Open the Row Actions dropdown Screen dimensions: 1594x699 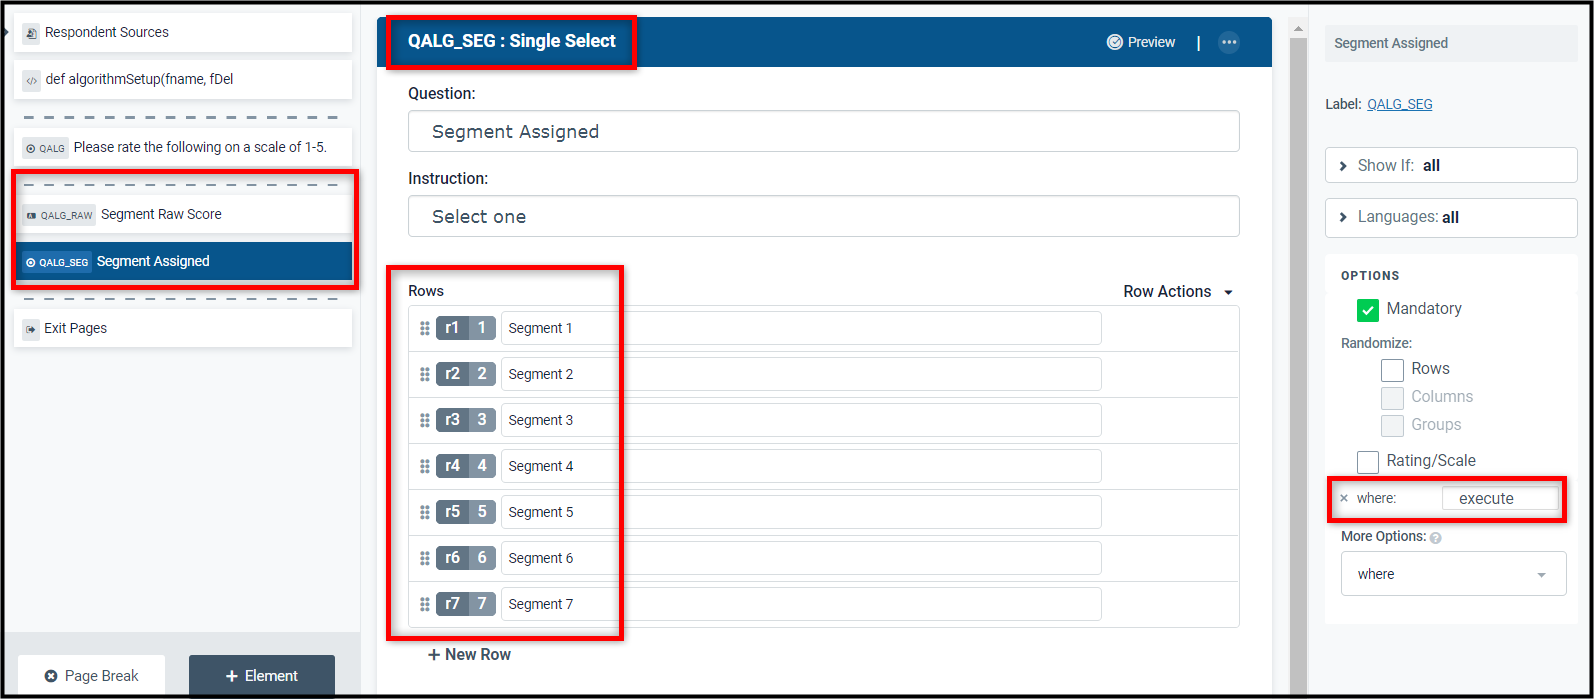[x=1178, y=292]
